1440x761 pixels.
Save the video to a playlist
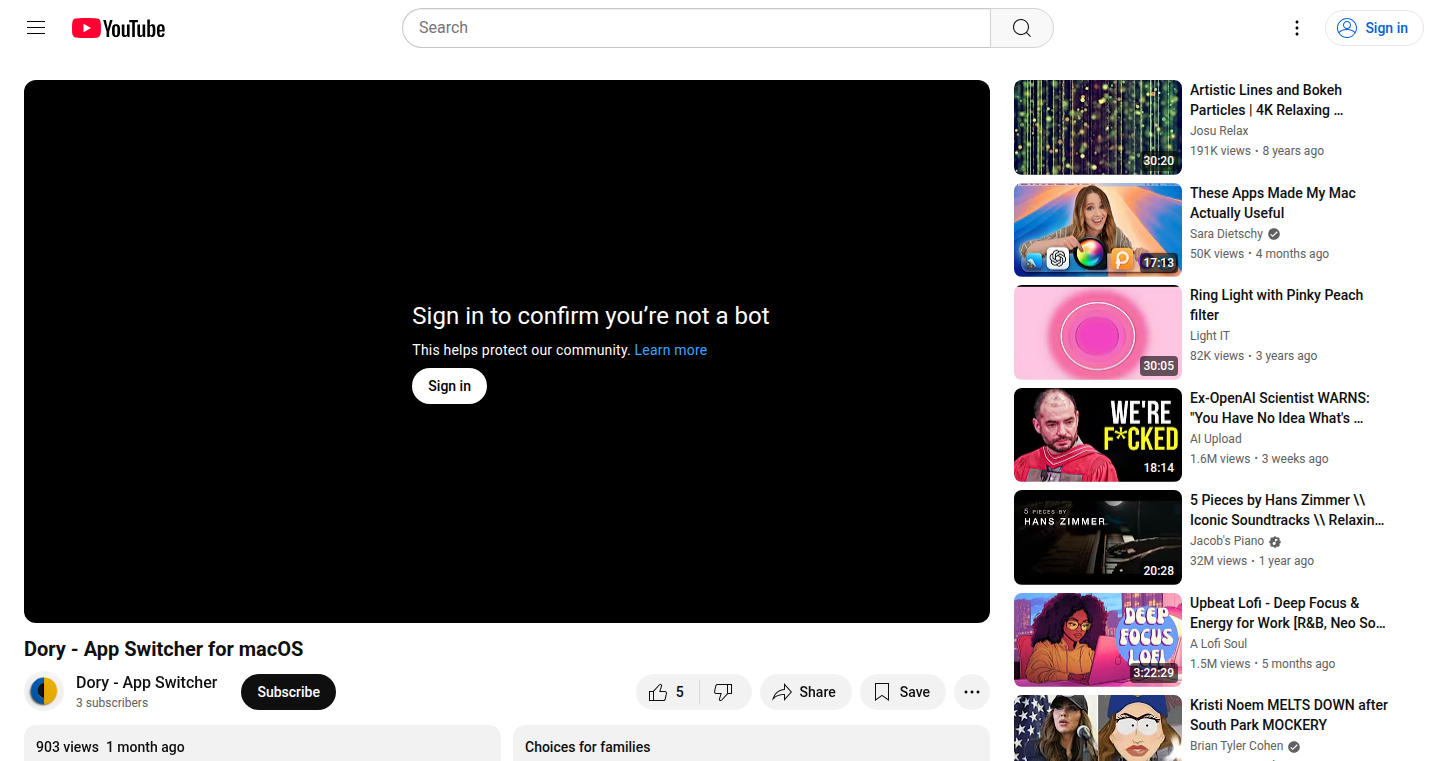tap(902, 692)
